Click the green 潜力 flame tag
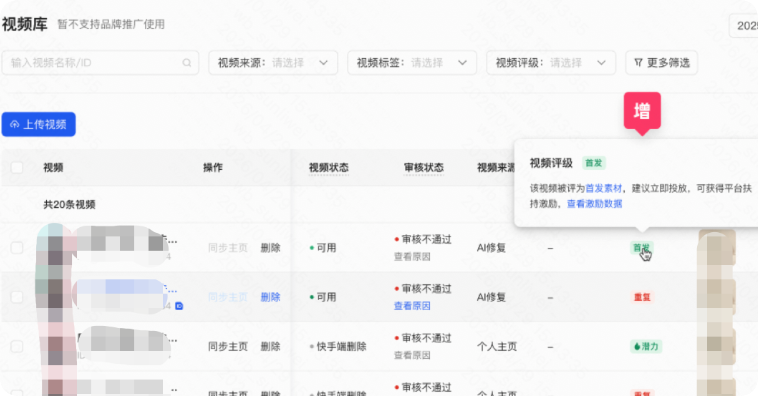Viewport: 758px width, 396px height. click(646, 346)
